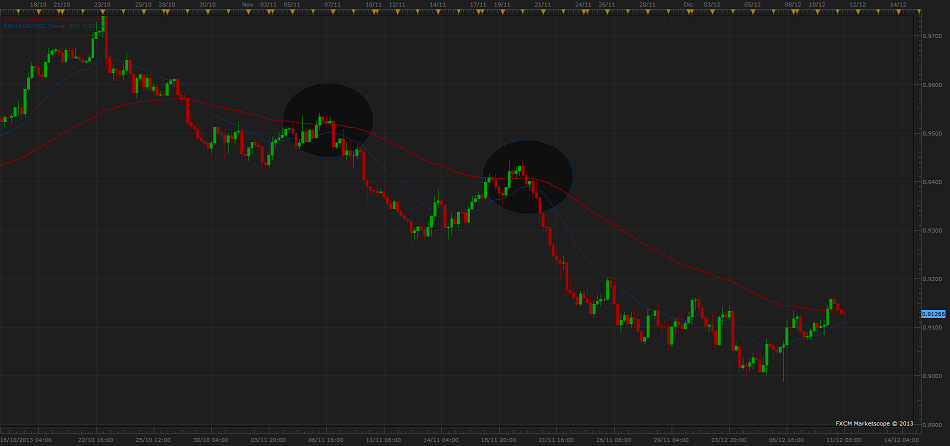Click the yellow marker under 28/11 date
The height and width of the screenshot is (446, 950).
[647, 11]
